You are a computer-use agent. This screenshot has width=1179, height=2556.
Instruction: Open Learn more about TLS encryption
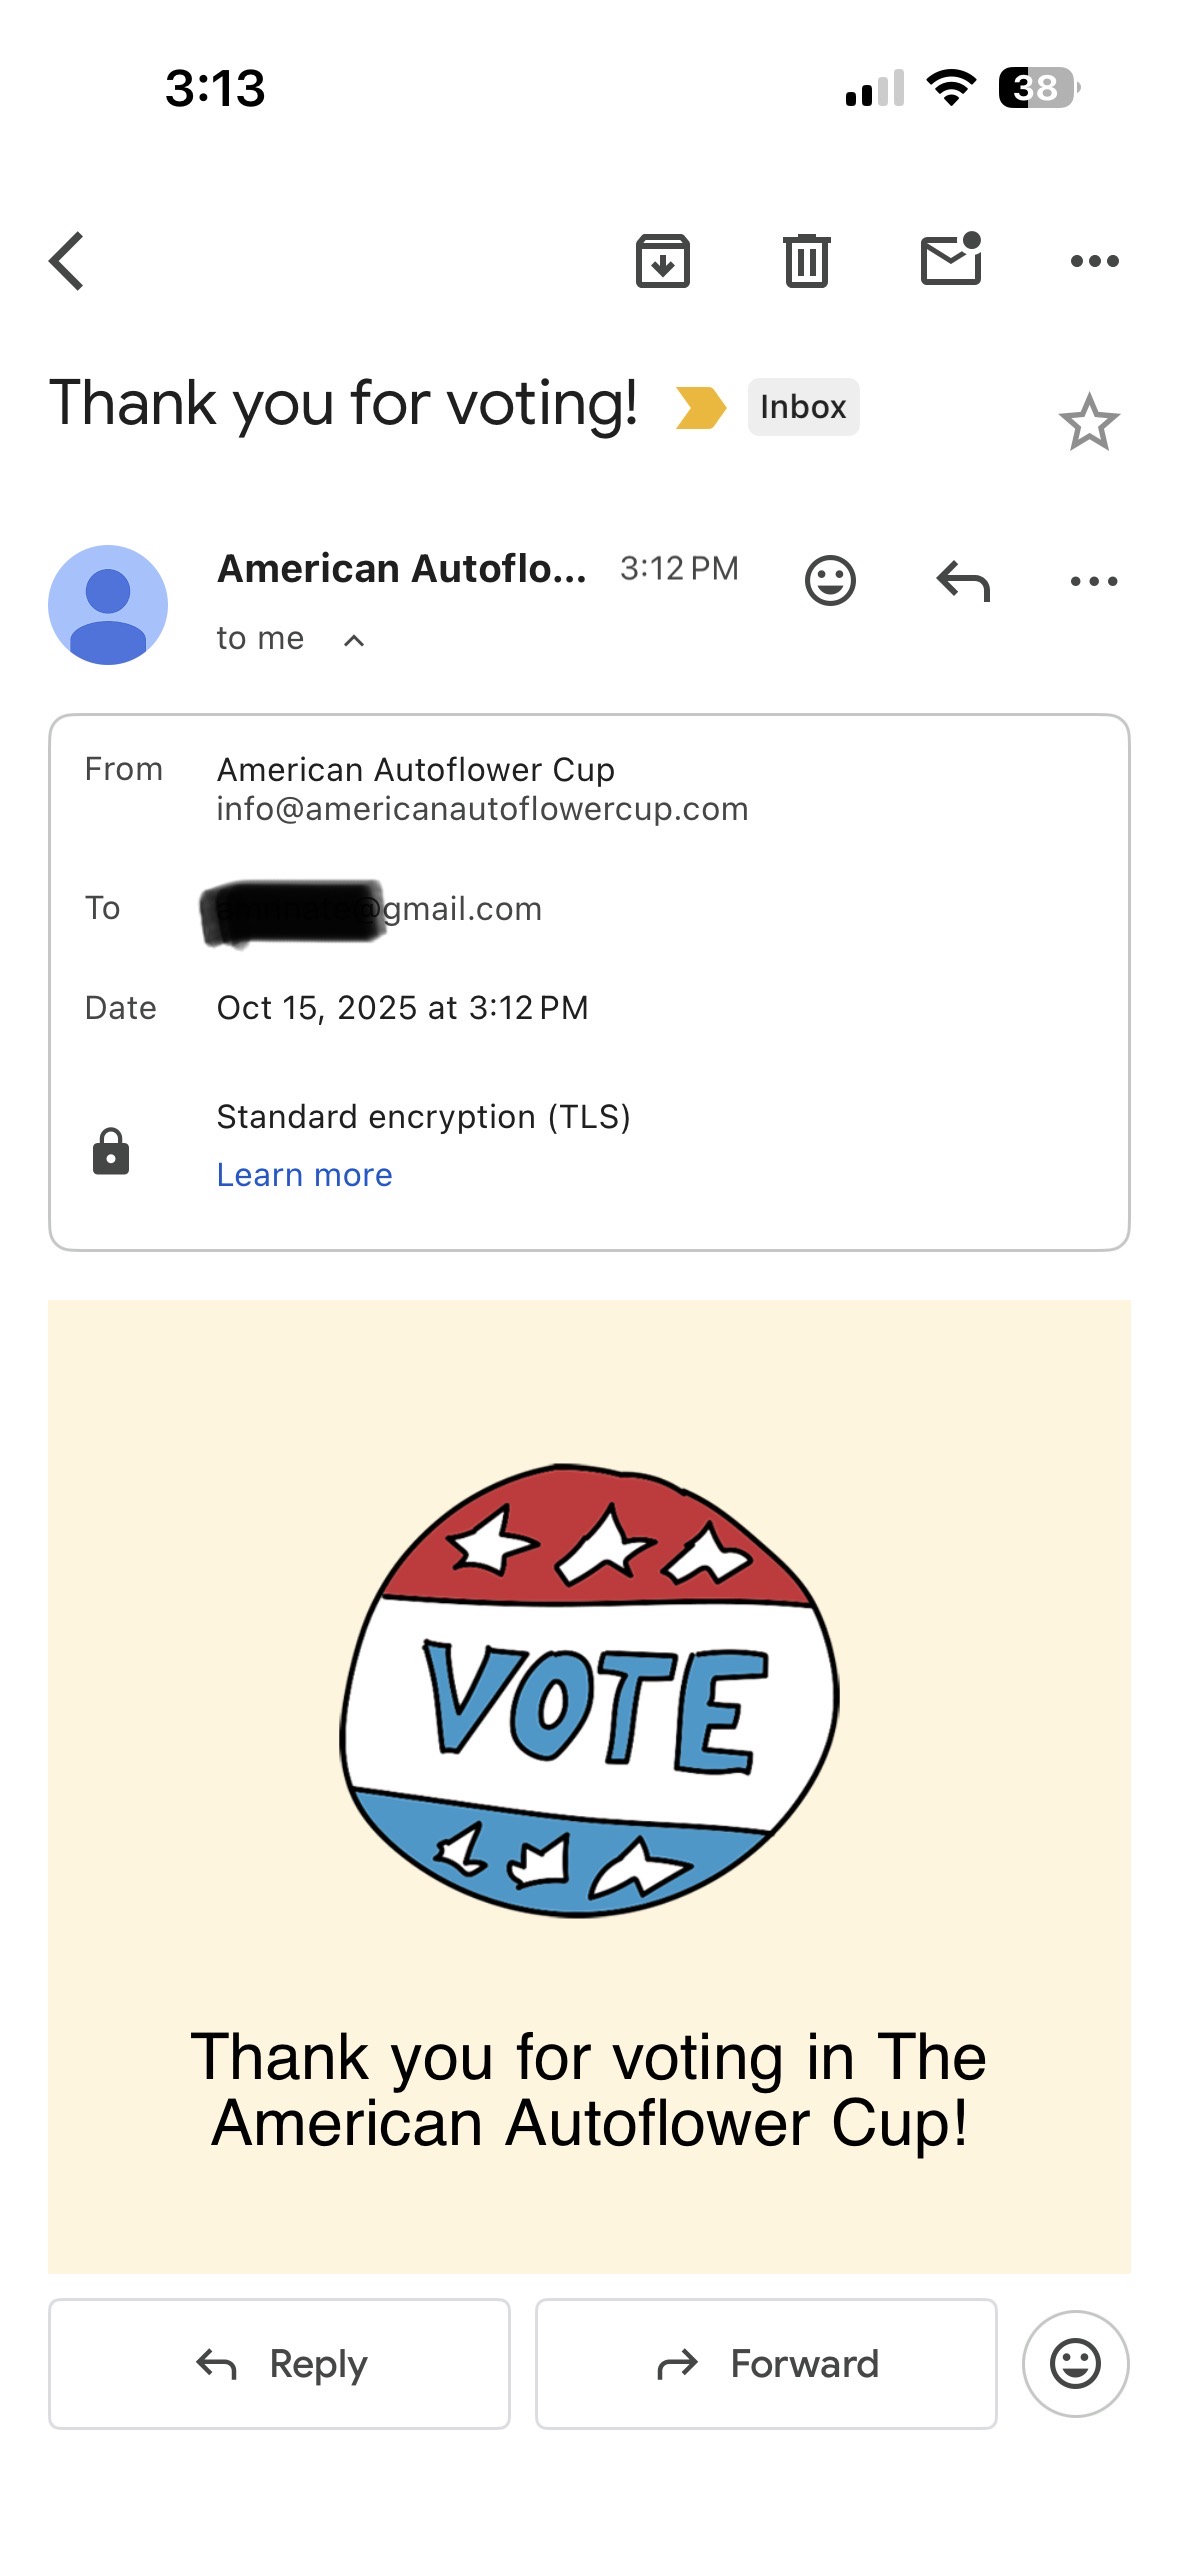304,1174
